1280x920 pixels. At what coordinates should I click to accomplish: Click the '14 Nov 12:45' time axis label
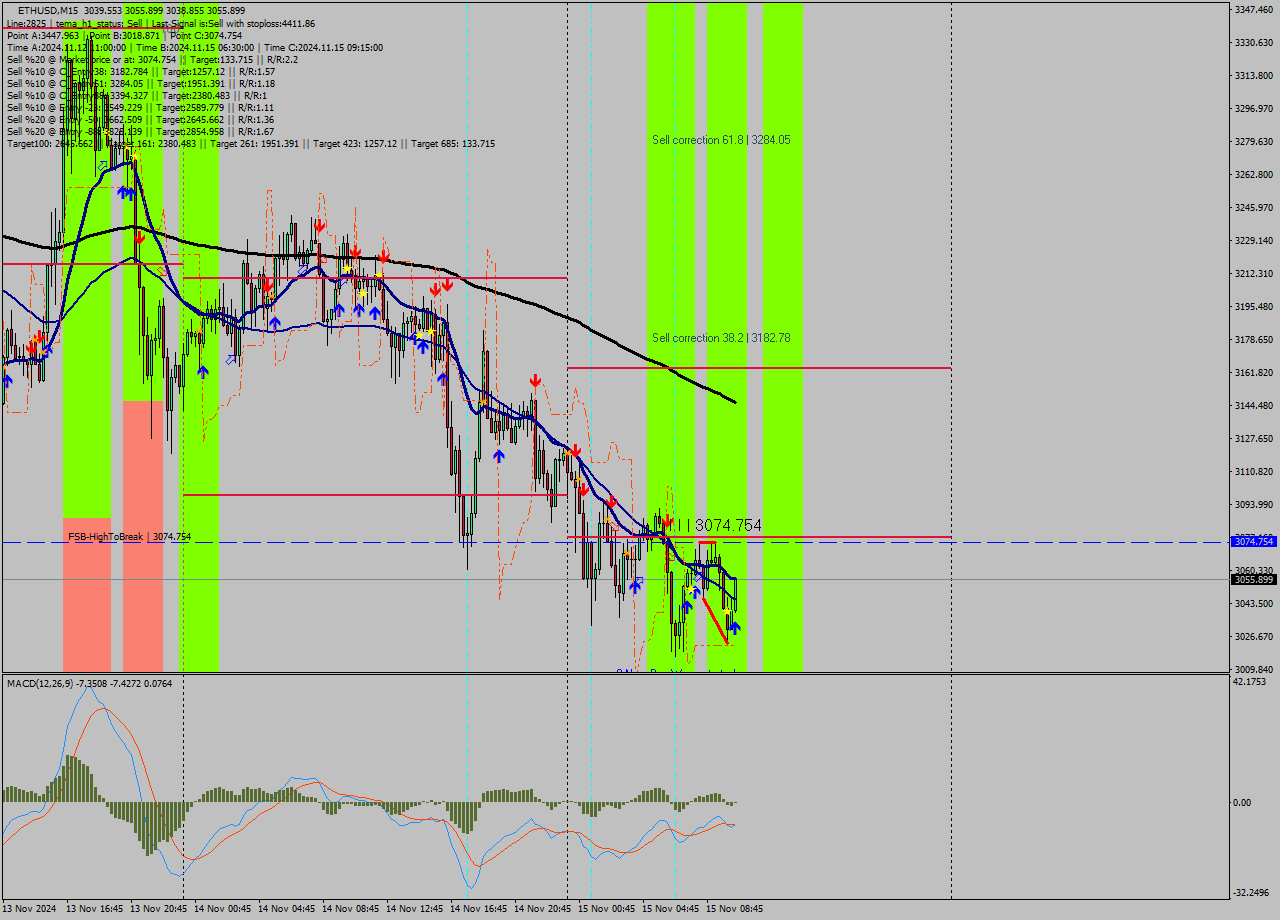[415, 909]
